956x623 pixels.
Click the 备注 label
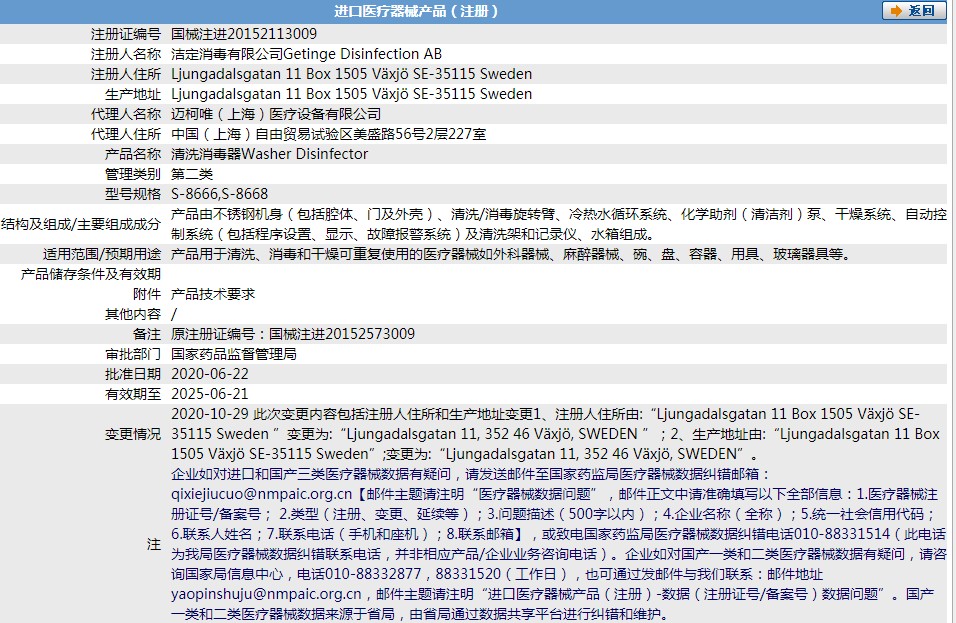coord(147,333)
